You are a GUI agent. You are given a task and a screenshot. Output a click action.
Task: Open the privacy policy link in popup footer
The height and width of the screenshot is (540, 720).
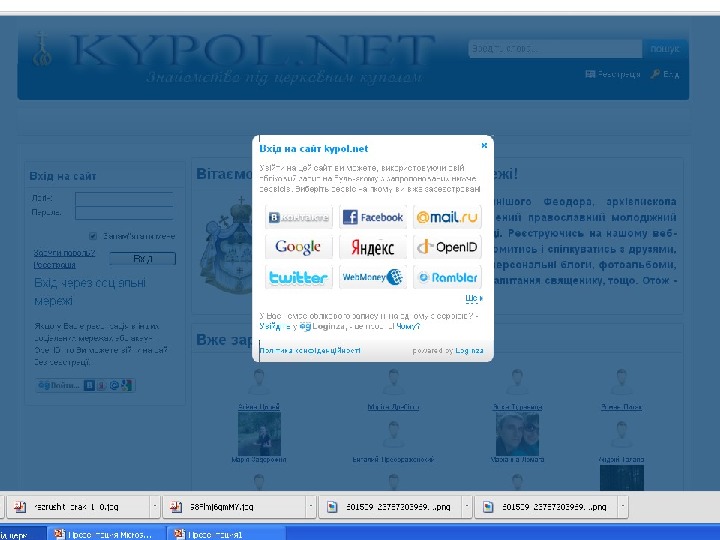(x=310, y=350)
